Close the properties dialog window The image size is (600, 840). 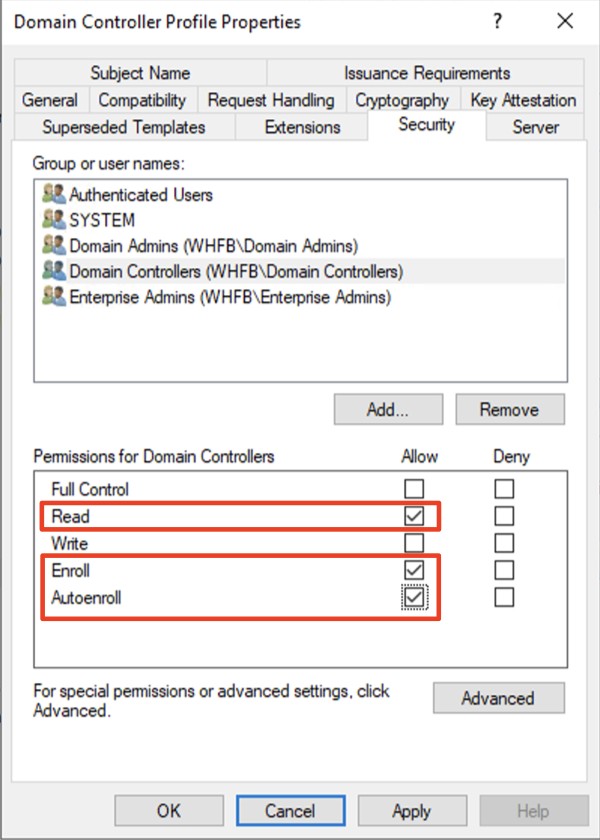(565, 21)
